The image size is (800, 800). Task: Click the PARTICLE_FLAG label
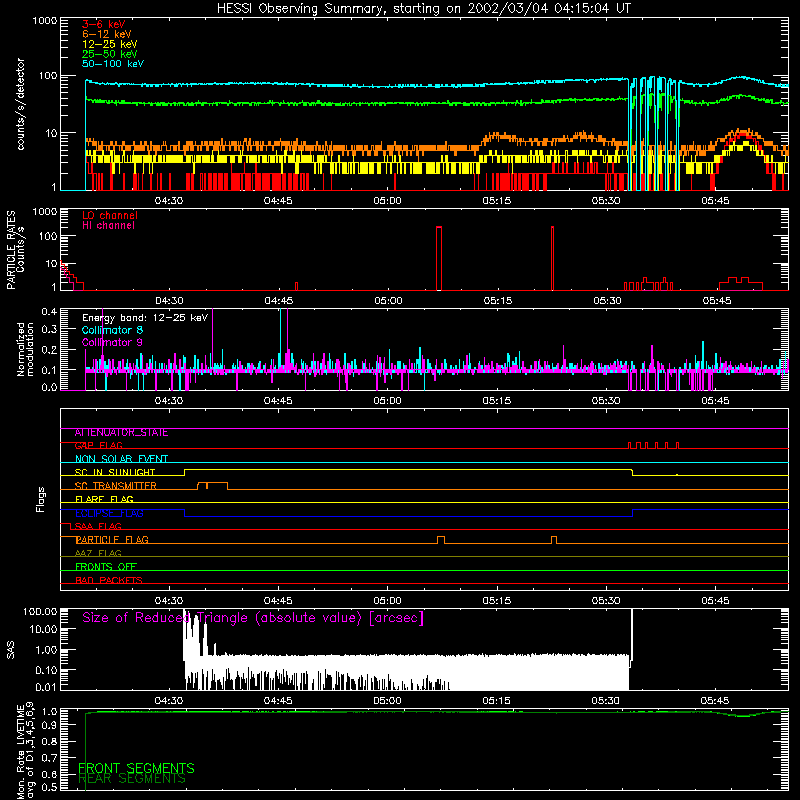pyautogui.click(x=112, y=539)
